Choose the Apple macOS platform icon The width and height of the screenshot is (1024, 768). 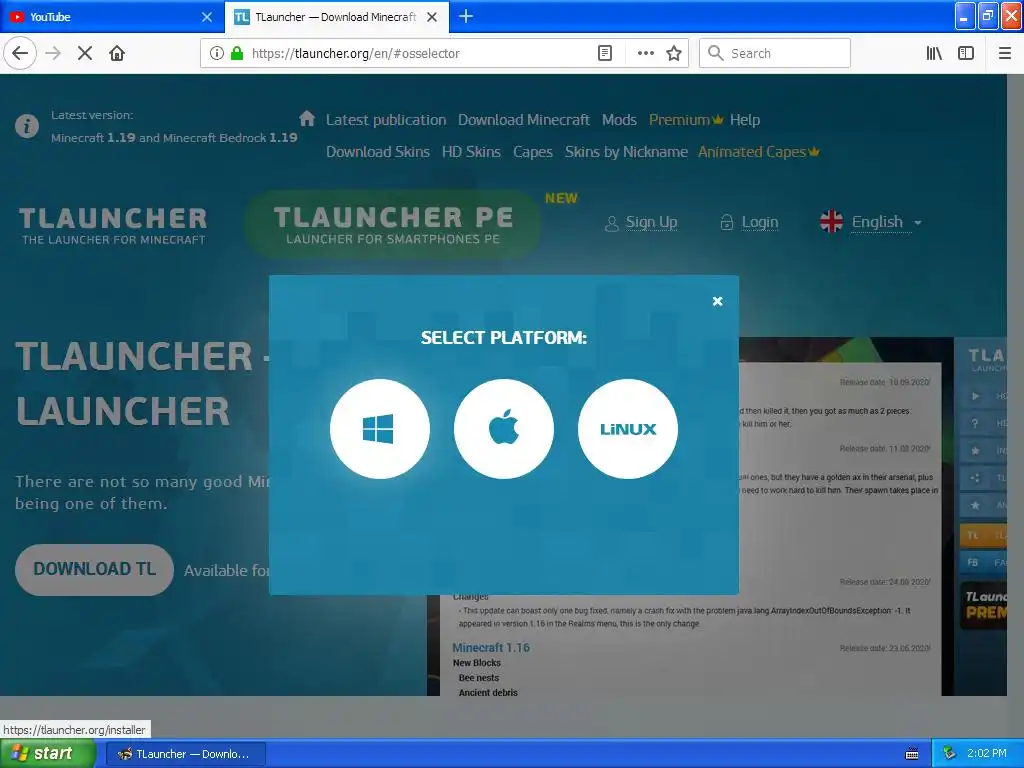[x=504, y=429]
